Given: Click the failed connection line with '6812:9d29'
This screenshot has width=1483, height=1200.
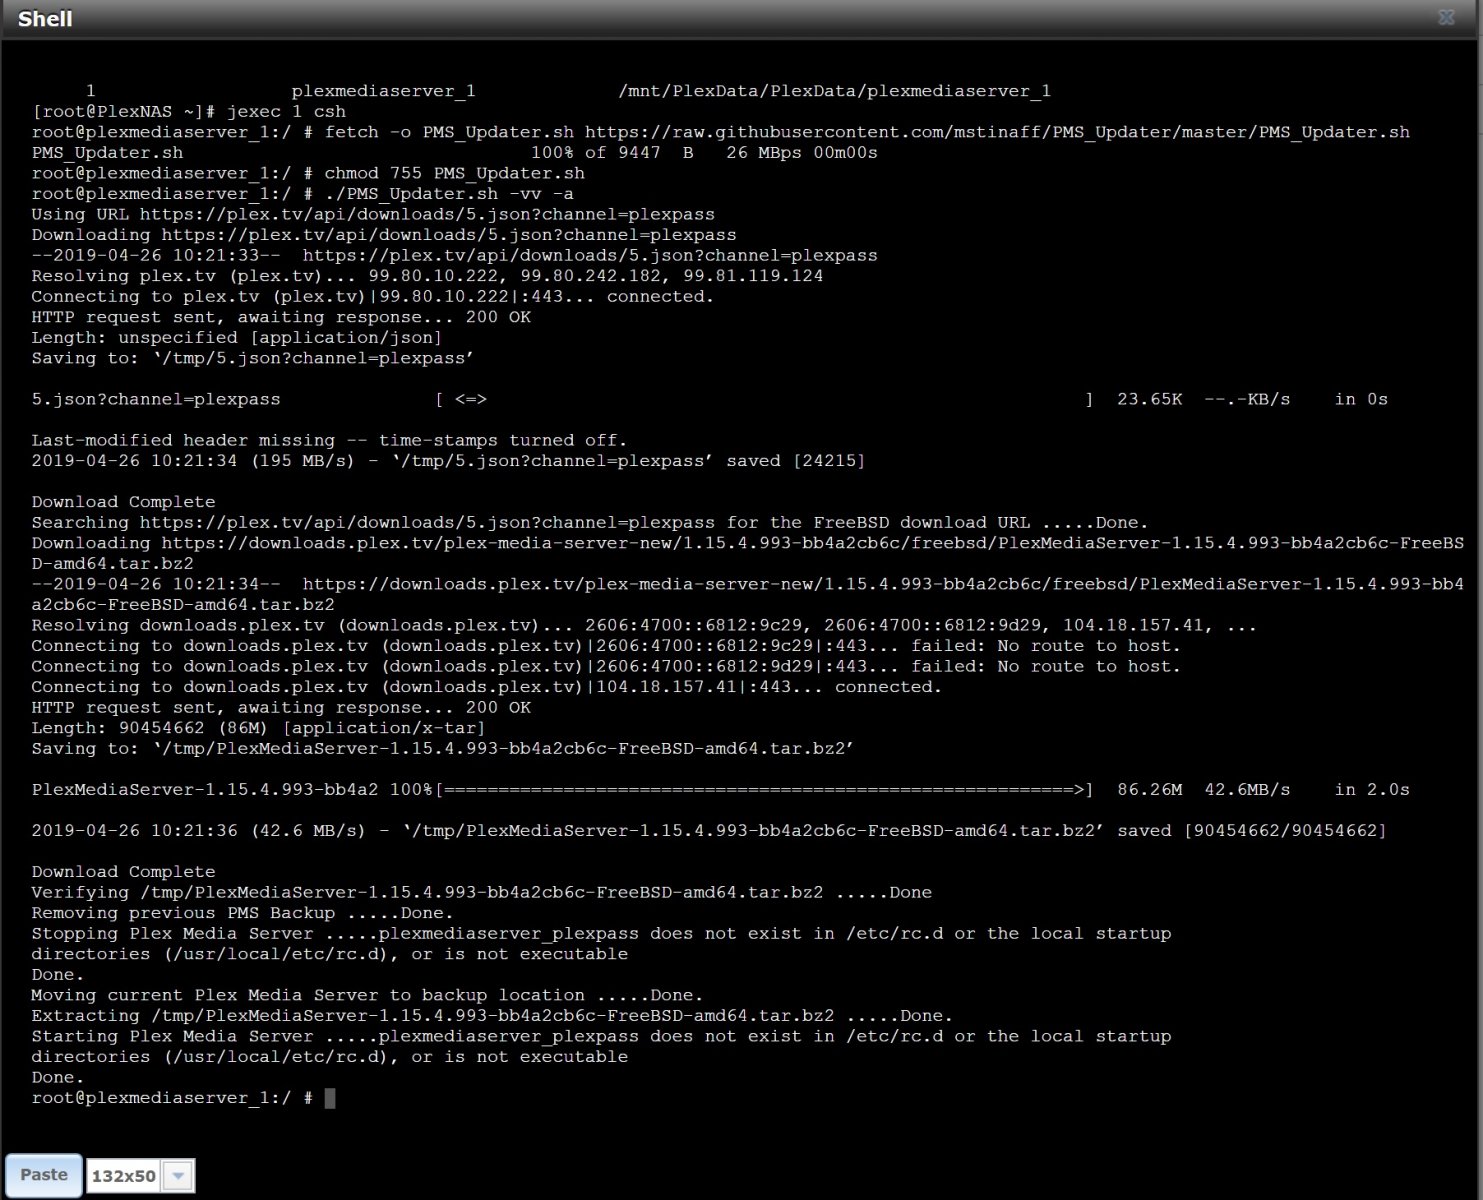Looking at the screenshot, I should [606, 666].
